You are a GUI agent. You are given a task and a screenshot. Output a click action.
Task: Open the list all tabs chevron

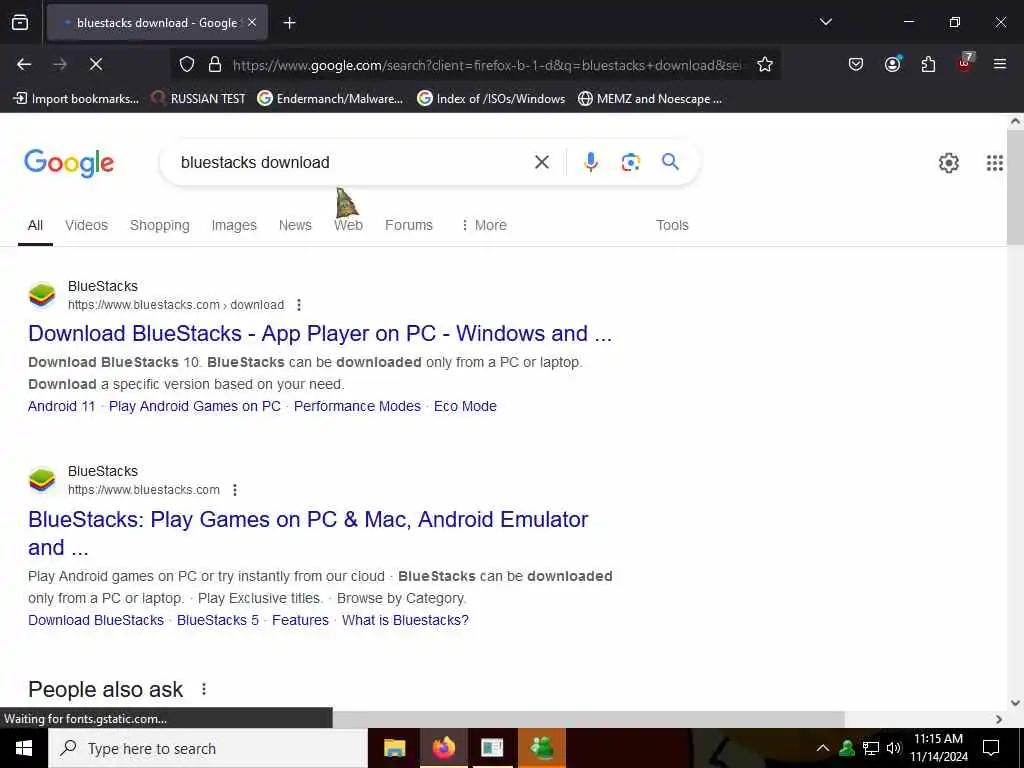[825, 22]
